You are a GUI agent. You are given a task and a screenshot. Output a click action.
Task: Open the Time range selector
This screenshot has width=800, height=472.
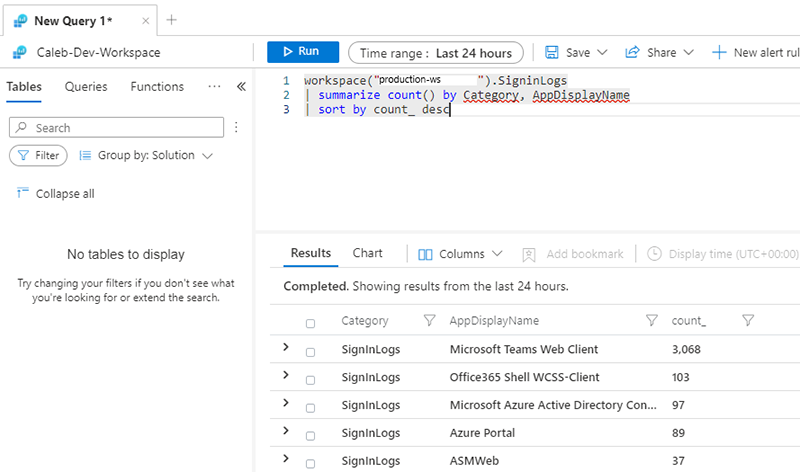click(436, 53)
